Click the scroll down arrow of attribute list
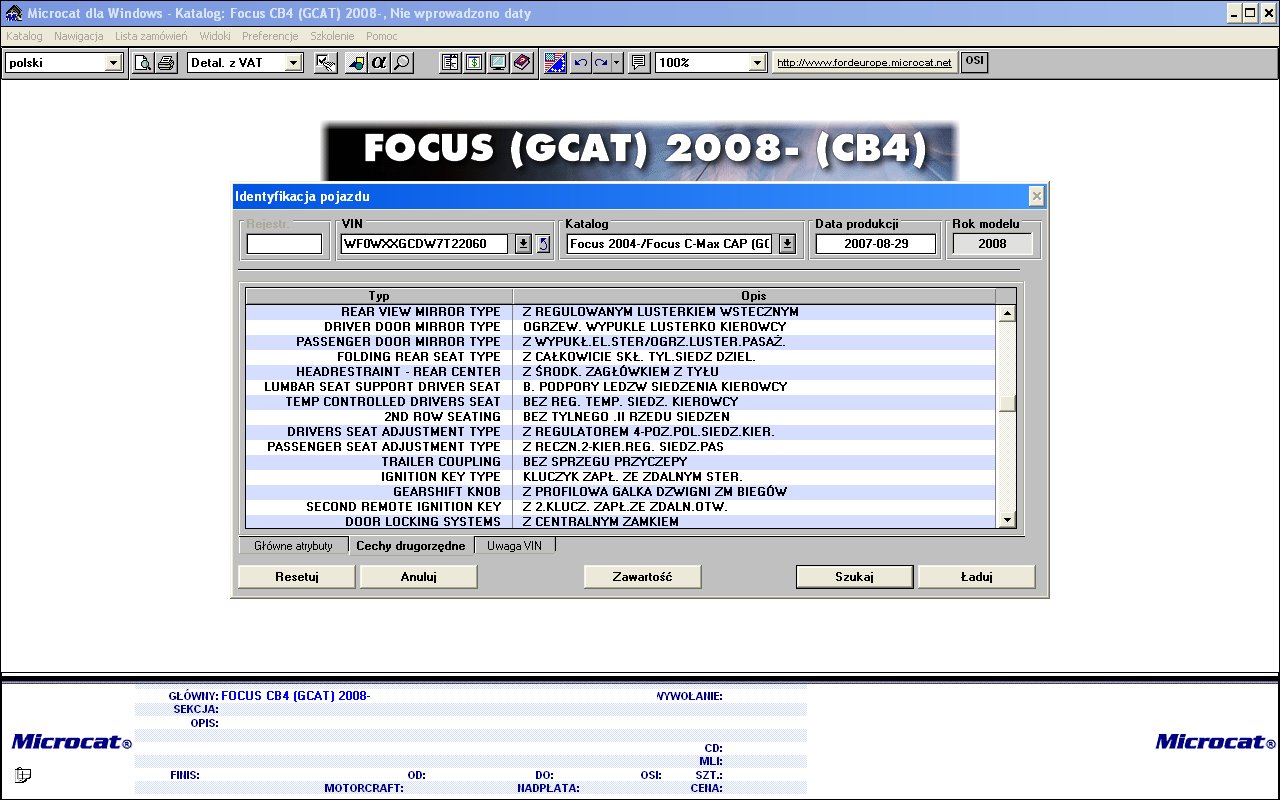 coord(1008,520)
